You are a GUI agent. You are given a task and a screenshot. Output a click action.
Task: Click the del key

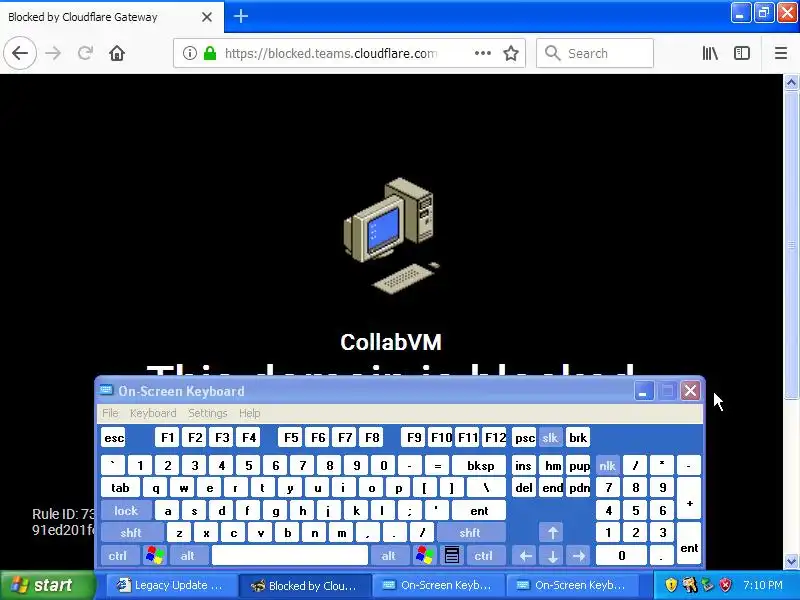(524, 488)
